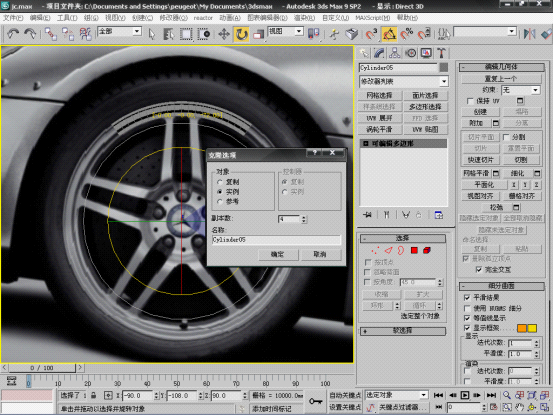Click the Arc Rotate viewport icon
This screenshot has height=415, width=553.
[x=531, y=407]
